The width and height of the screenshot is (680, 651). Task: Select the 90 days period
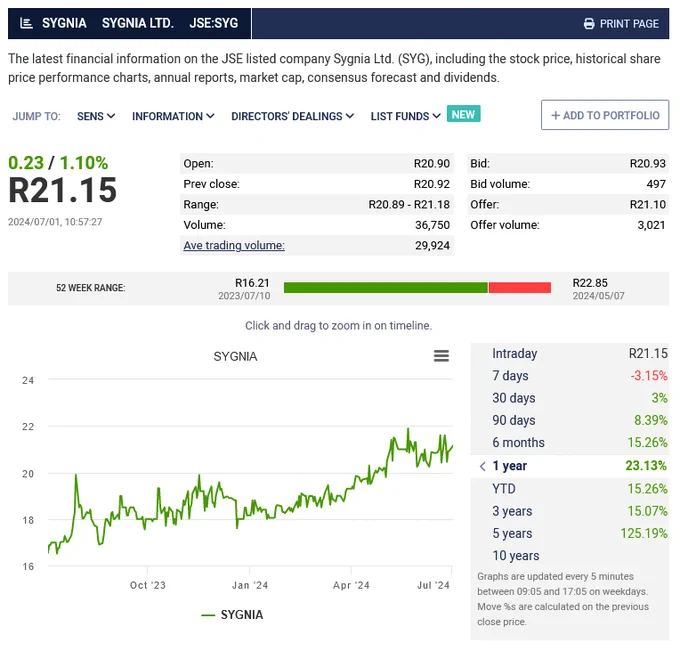569,420
